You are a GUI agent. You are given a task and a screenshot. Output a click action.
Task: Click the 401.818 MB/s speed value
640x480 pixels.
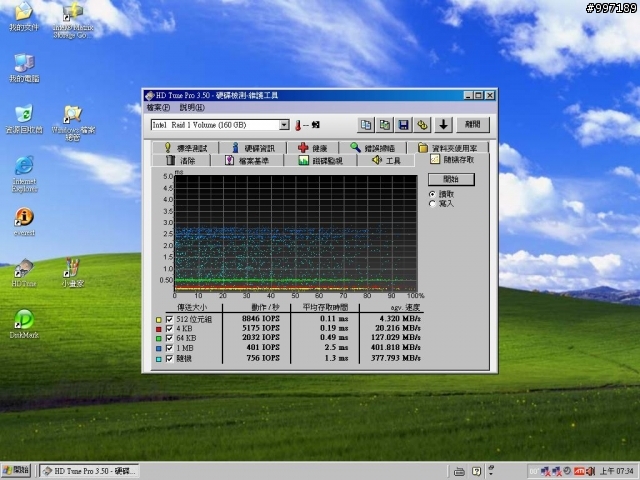point(396,348)
